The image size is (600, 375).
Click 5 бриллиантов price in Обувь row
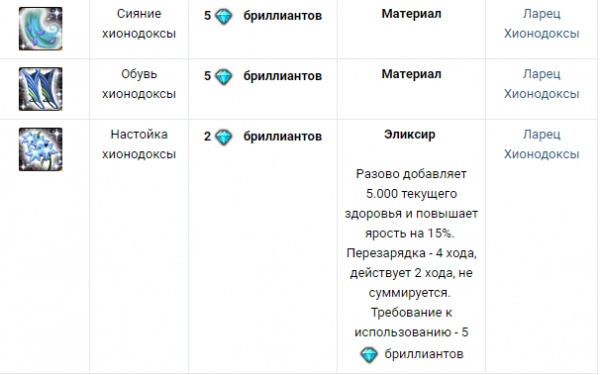tap(263, 76)
